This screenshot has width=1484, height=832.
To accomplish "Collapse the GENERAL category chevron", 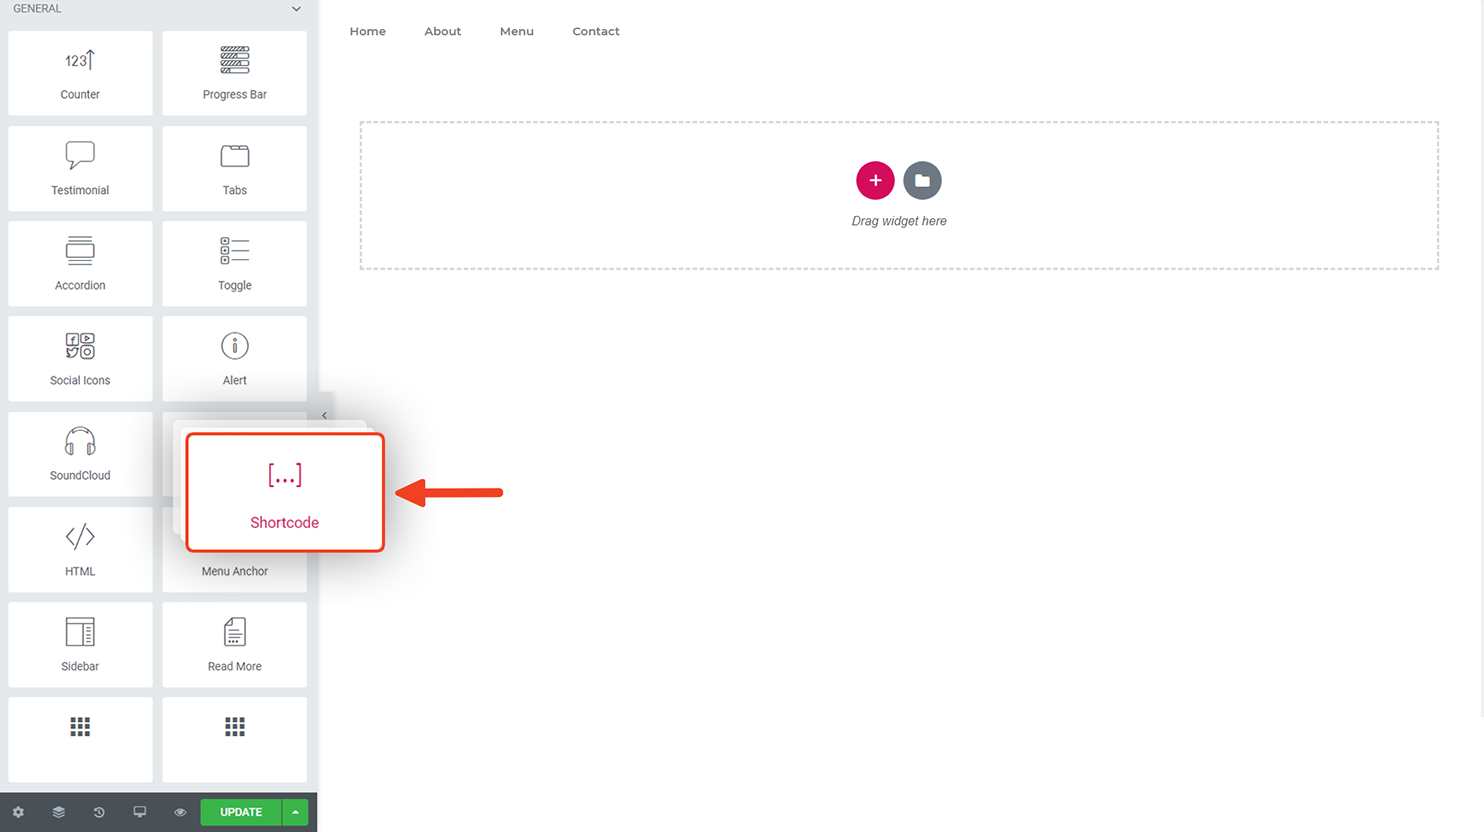I will click(296, 9).
